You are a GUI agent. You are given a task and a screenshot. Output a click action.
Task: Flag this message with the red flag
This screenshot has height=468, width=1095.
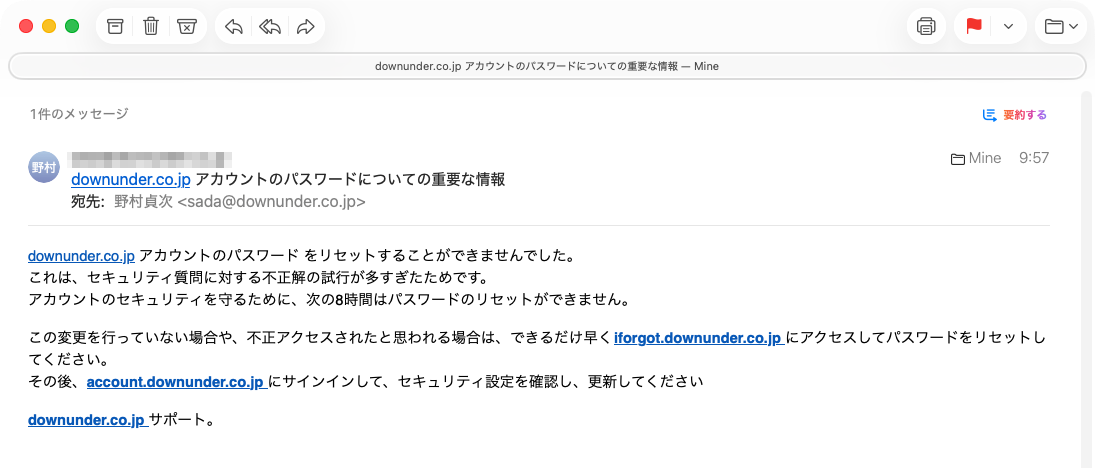point(973,27)
